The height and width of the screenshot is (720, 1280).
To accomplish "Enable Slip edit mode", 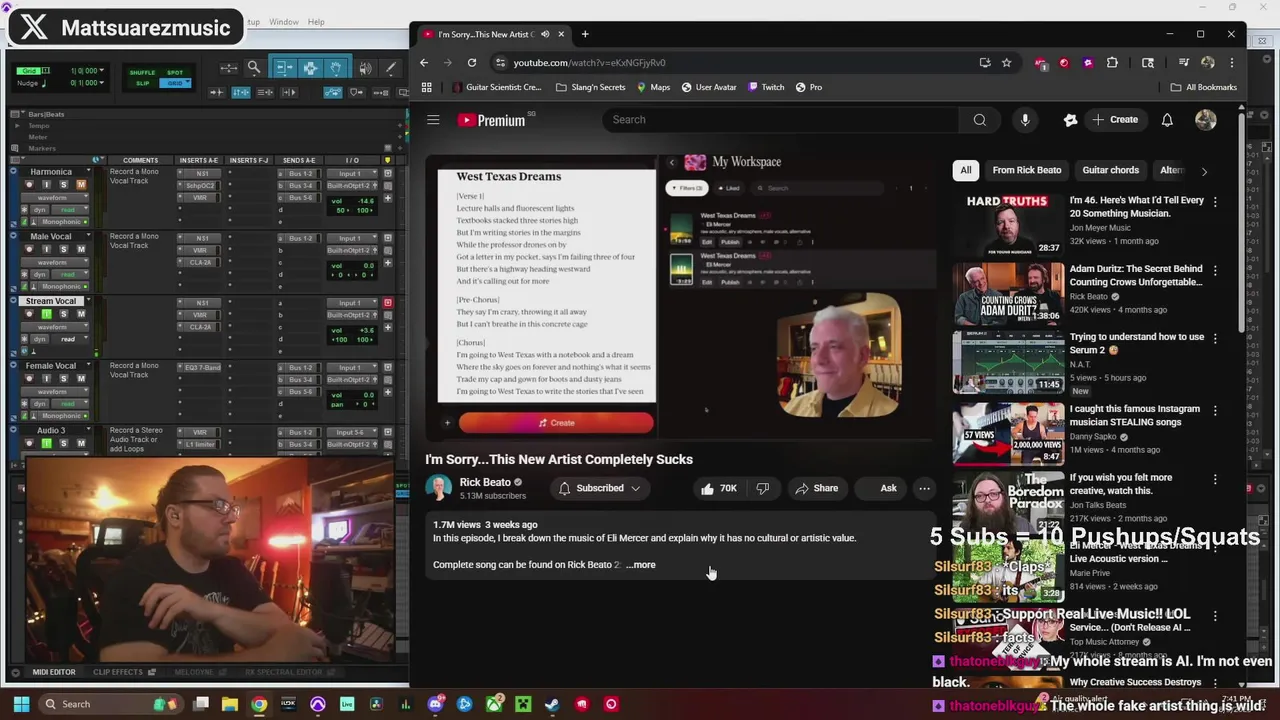I will pyautogui.click(x=142, y=83).
